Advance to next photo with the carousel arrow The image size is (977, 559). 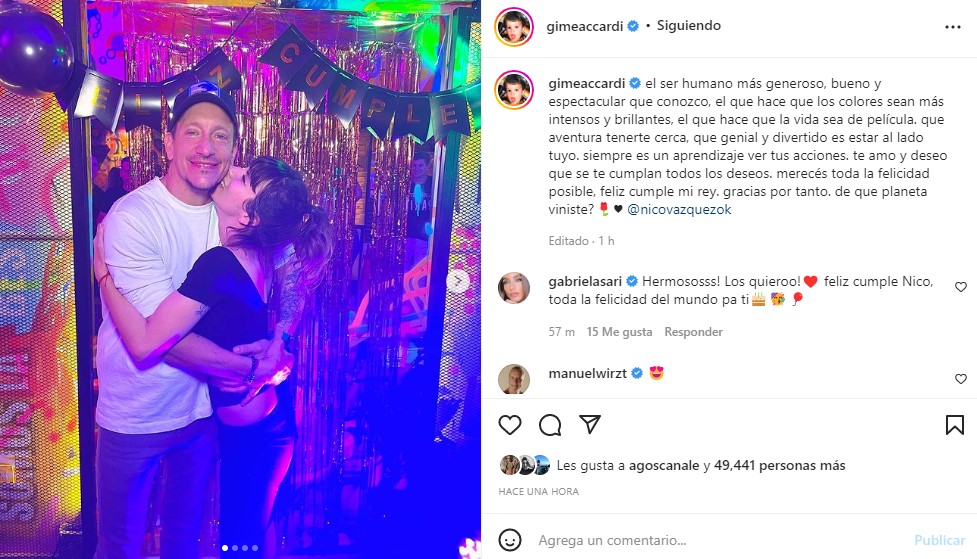pos(458,281)
